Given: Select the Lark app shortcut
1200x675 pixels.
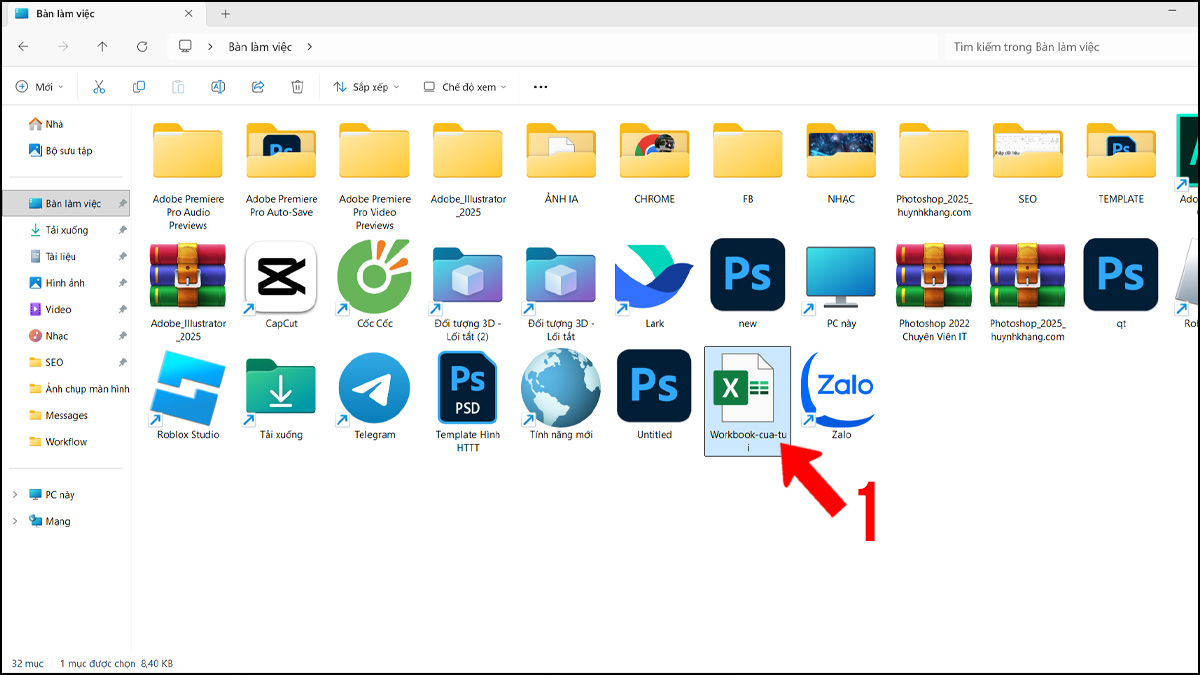Looking at the screenshot, I should pyautogui.click(x=654, y=285).
